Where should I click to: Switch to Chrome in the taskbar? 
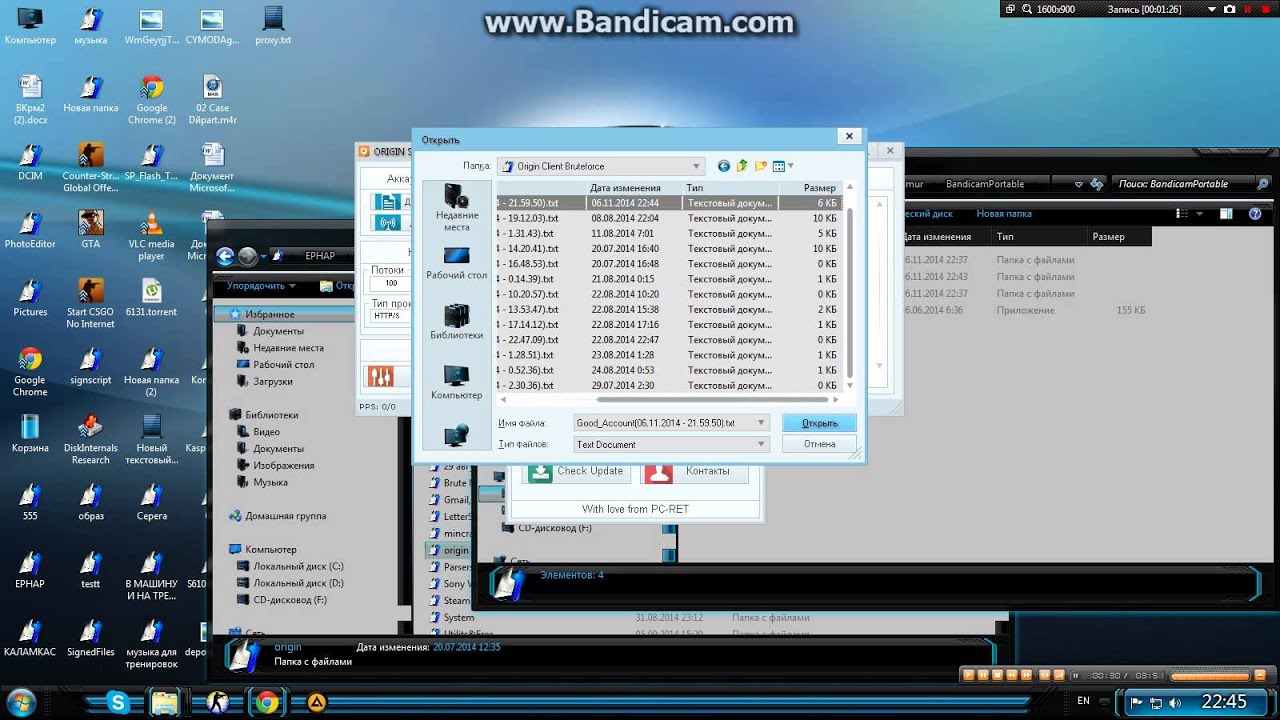pyautogui.click(x=266, y=702)
